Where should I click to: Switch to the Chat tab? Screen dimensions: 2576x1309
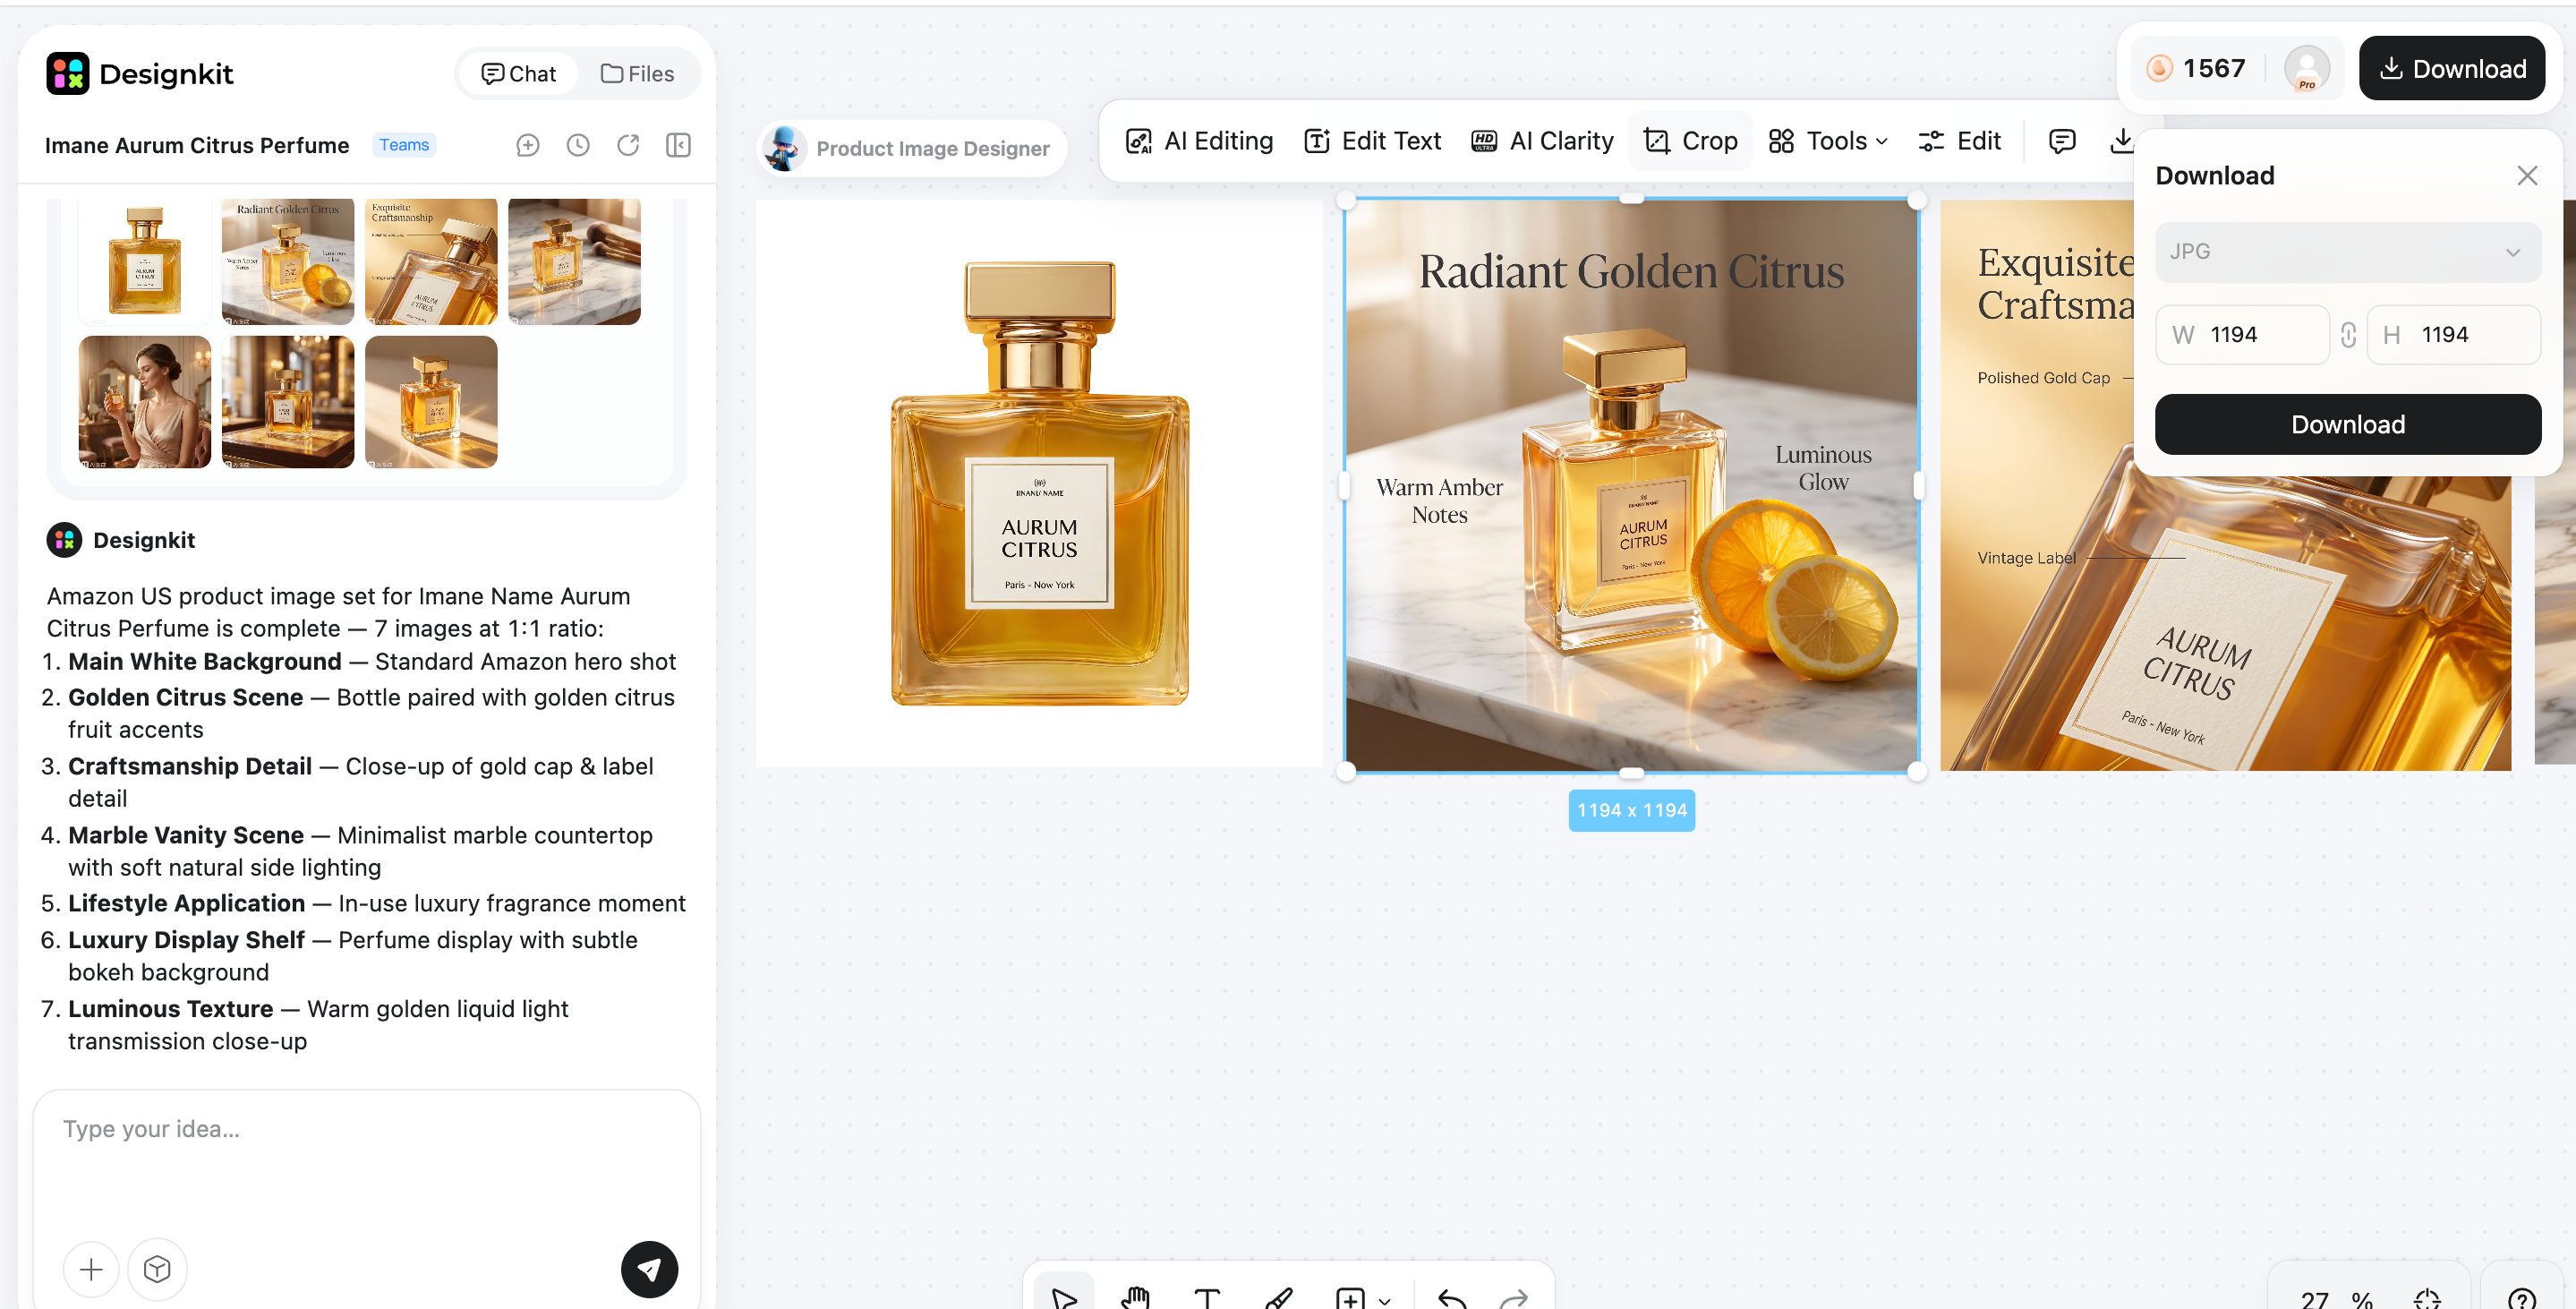(x=518, y=73)
